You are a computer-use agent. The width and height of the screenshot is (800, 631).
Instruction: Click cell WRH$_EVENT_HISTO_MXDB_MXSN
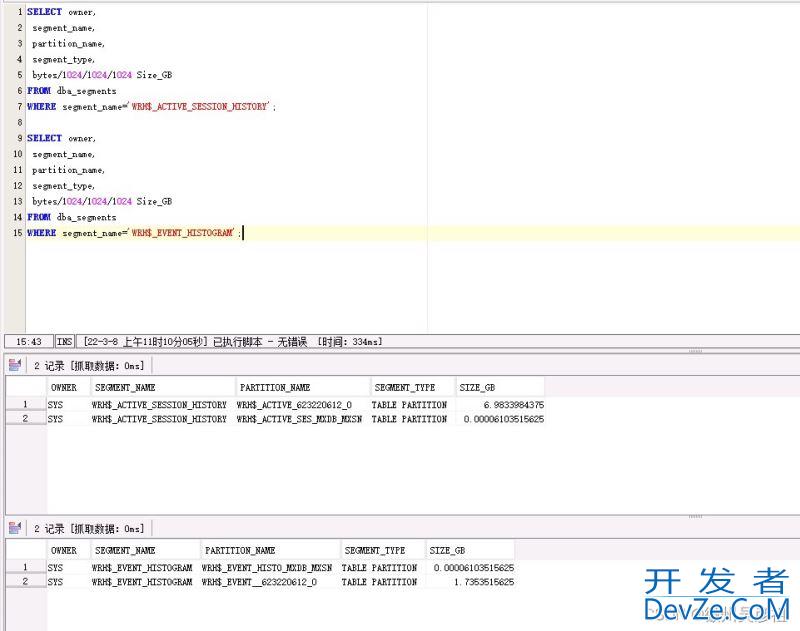tap(267, 568)
